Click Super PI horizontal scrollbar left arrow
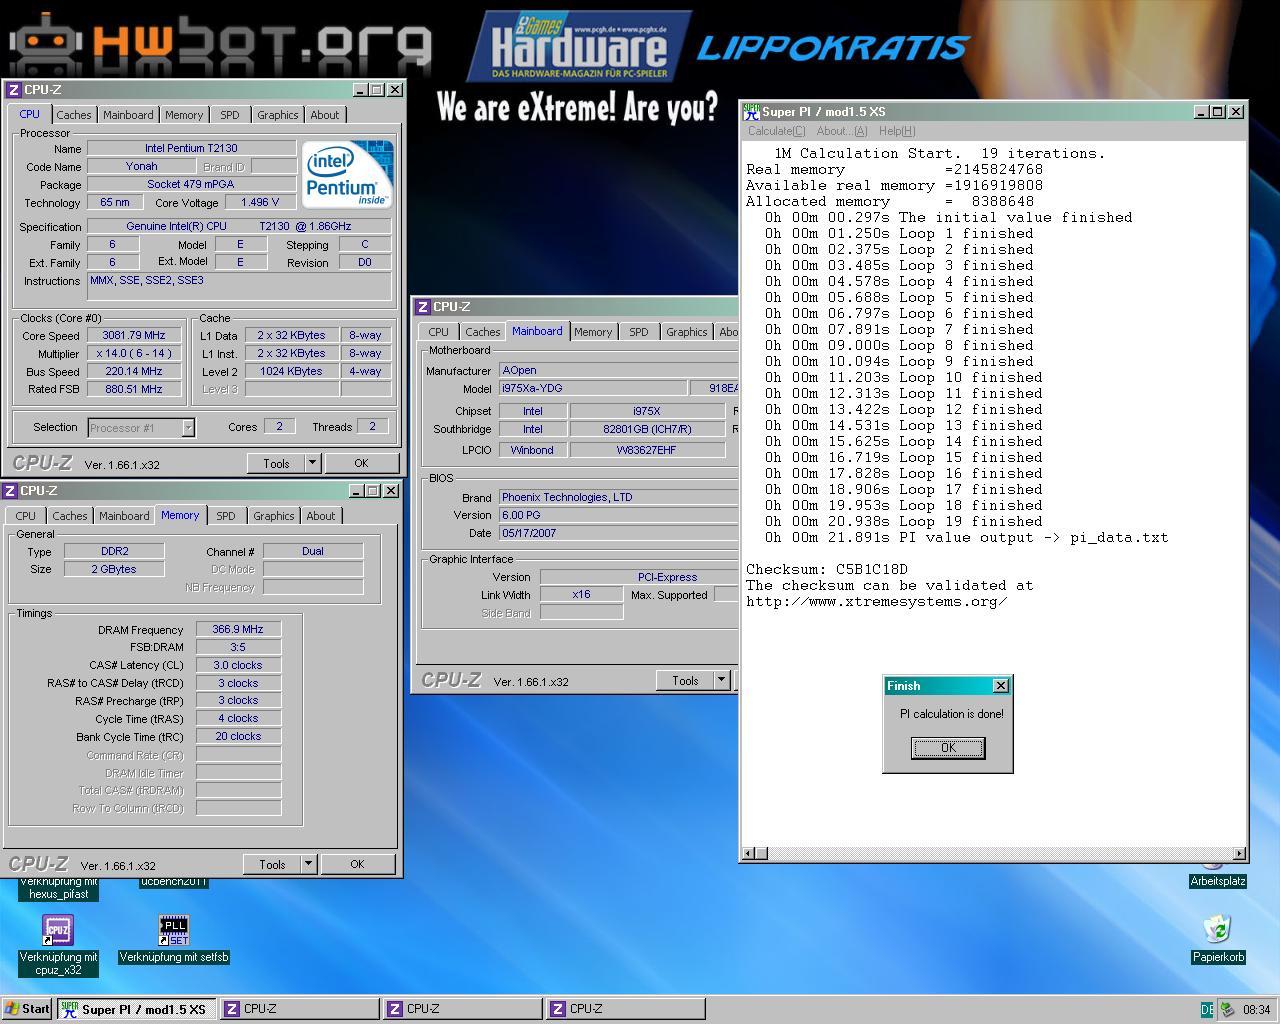The height and width of the screenshot is (1024, 1280). coord(747,853)
